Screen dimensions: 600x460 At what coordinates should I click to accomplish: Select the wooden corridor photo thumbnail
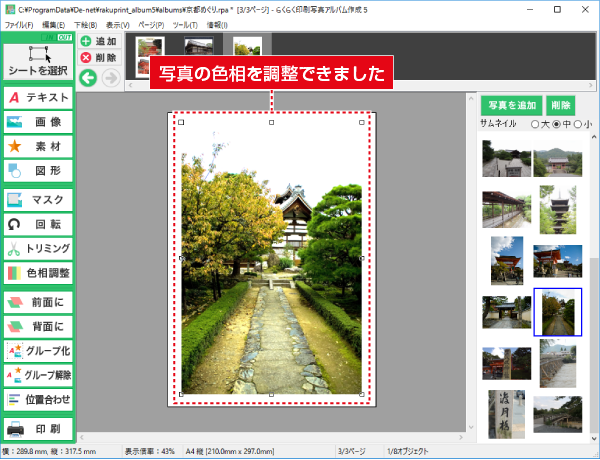click(x=507, y=210)
